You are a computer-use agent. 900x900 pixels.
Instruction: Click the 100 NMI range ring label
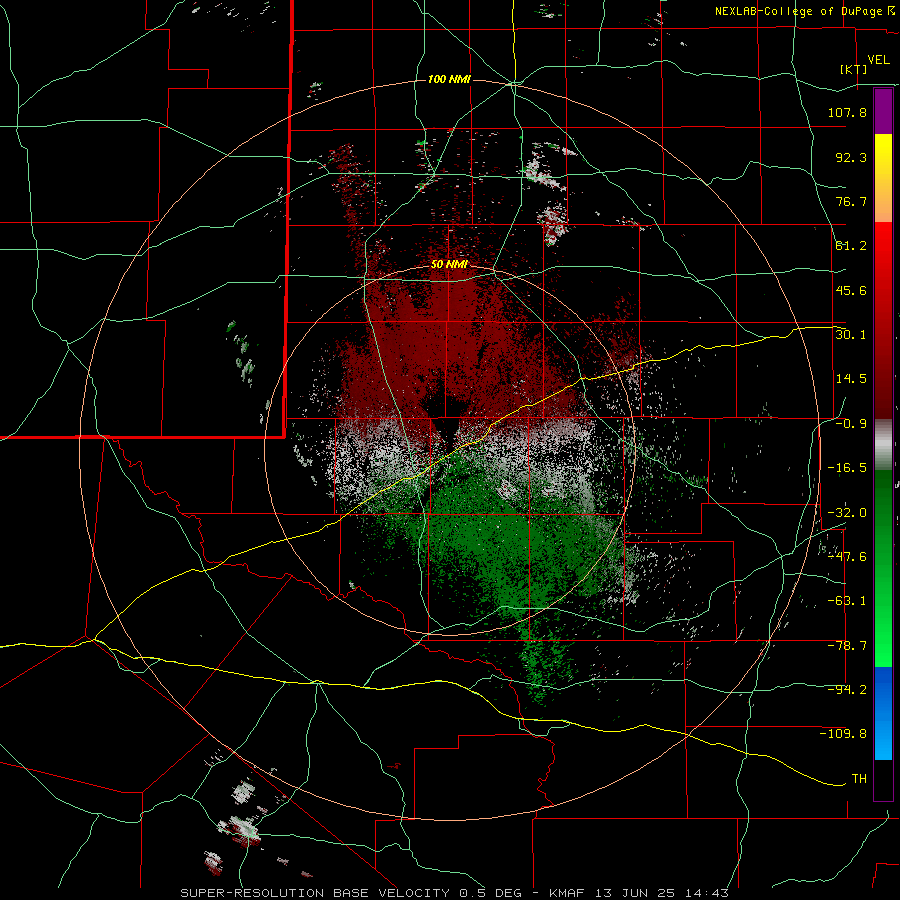click(449, 79)
